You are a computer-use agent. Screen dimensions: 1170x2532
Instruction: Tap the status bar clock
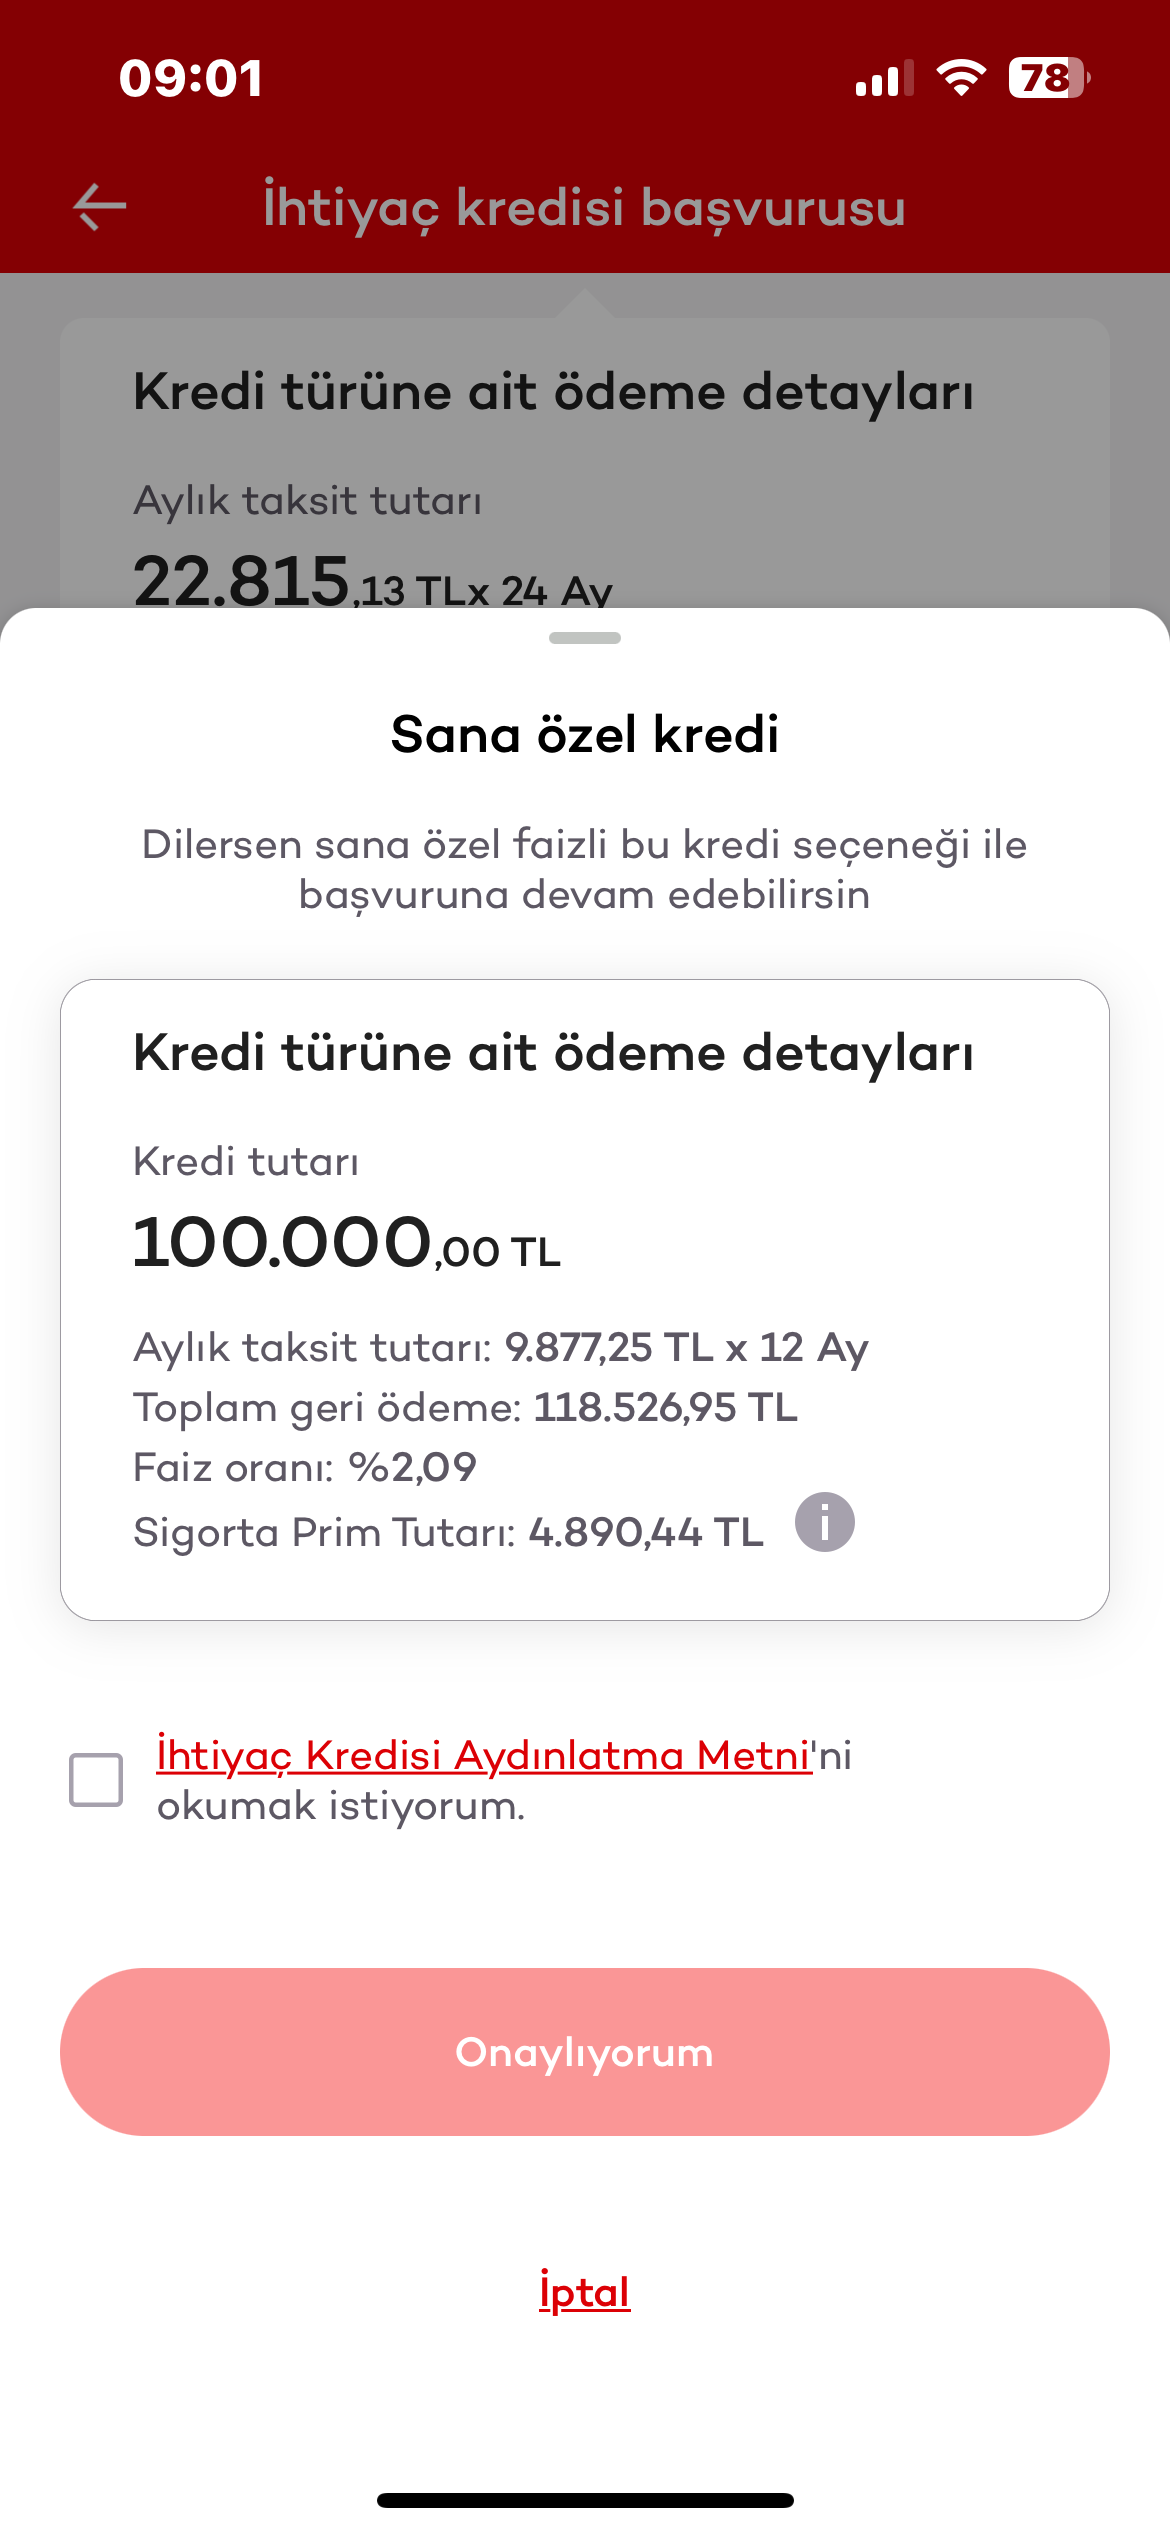pyautogui.click(x=191, y=78)
